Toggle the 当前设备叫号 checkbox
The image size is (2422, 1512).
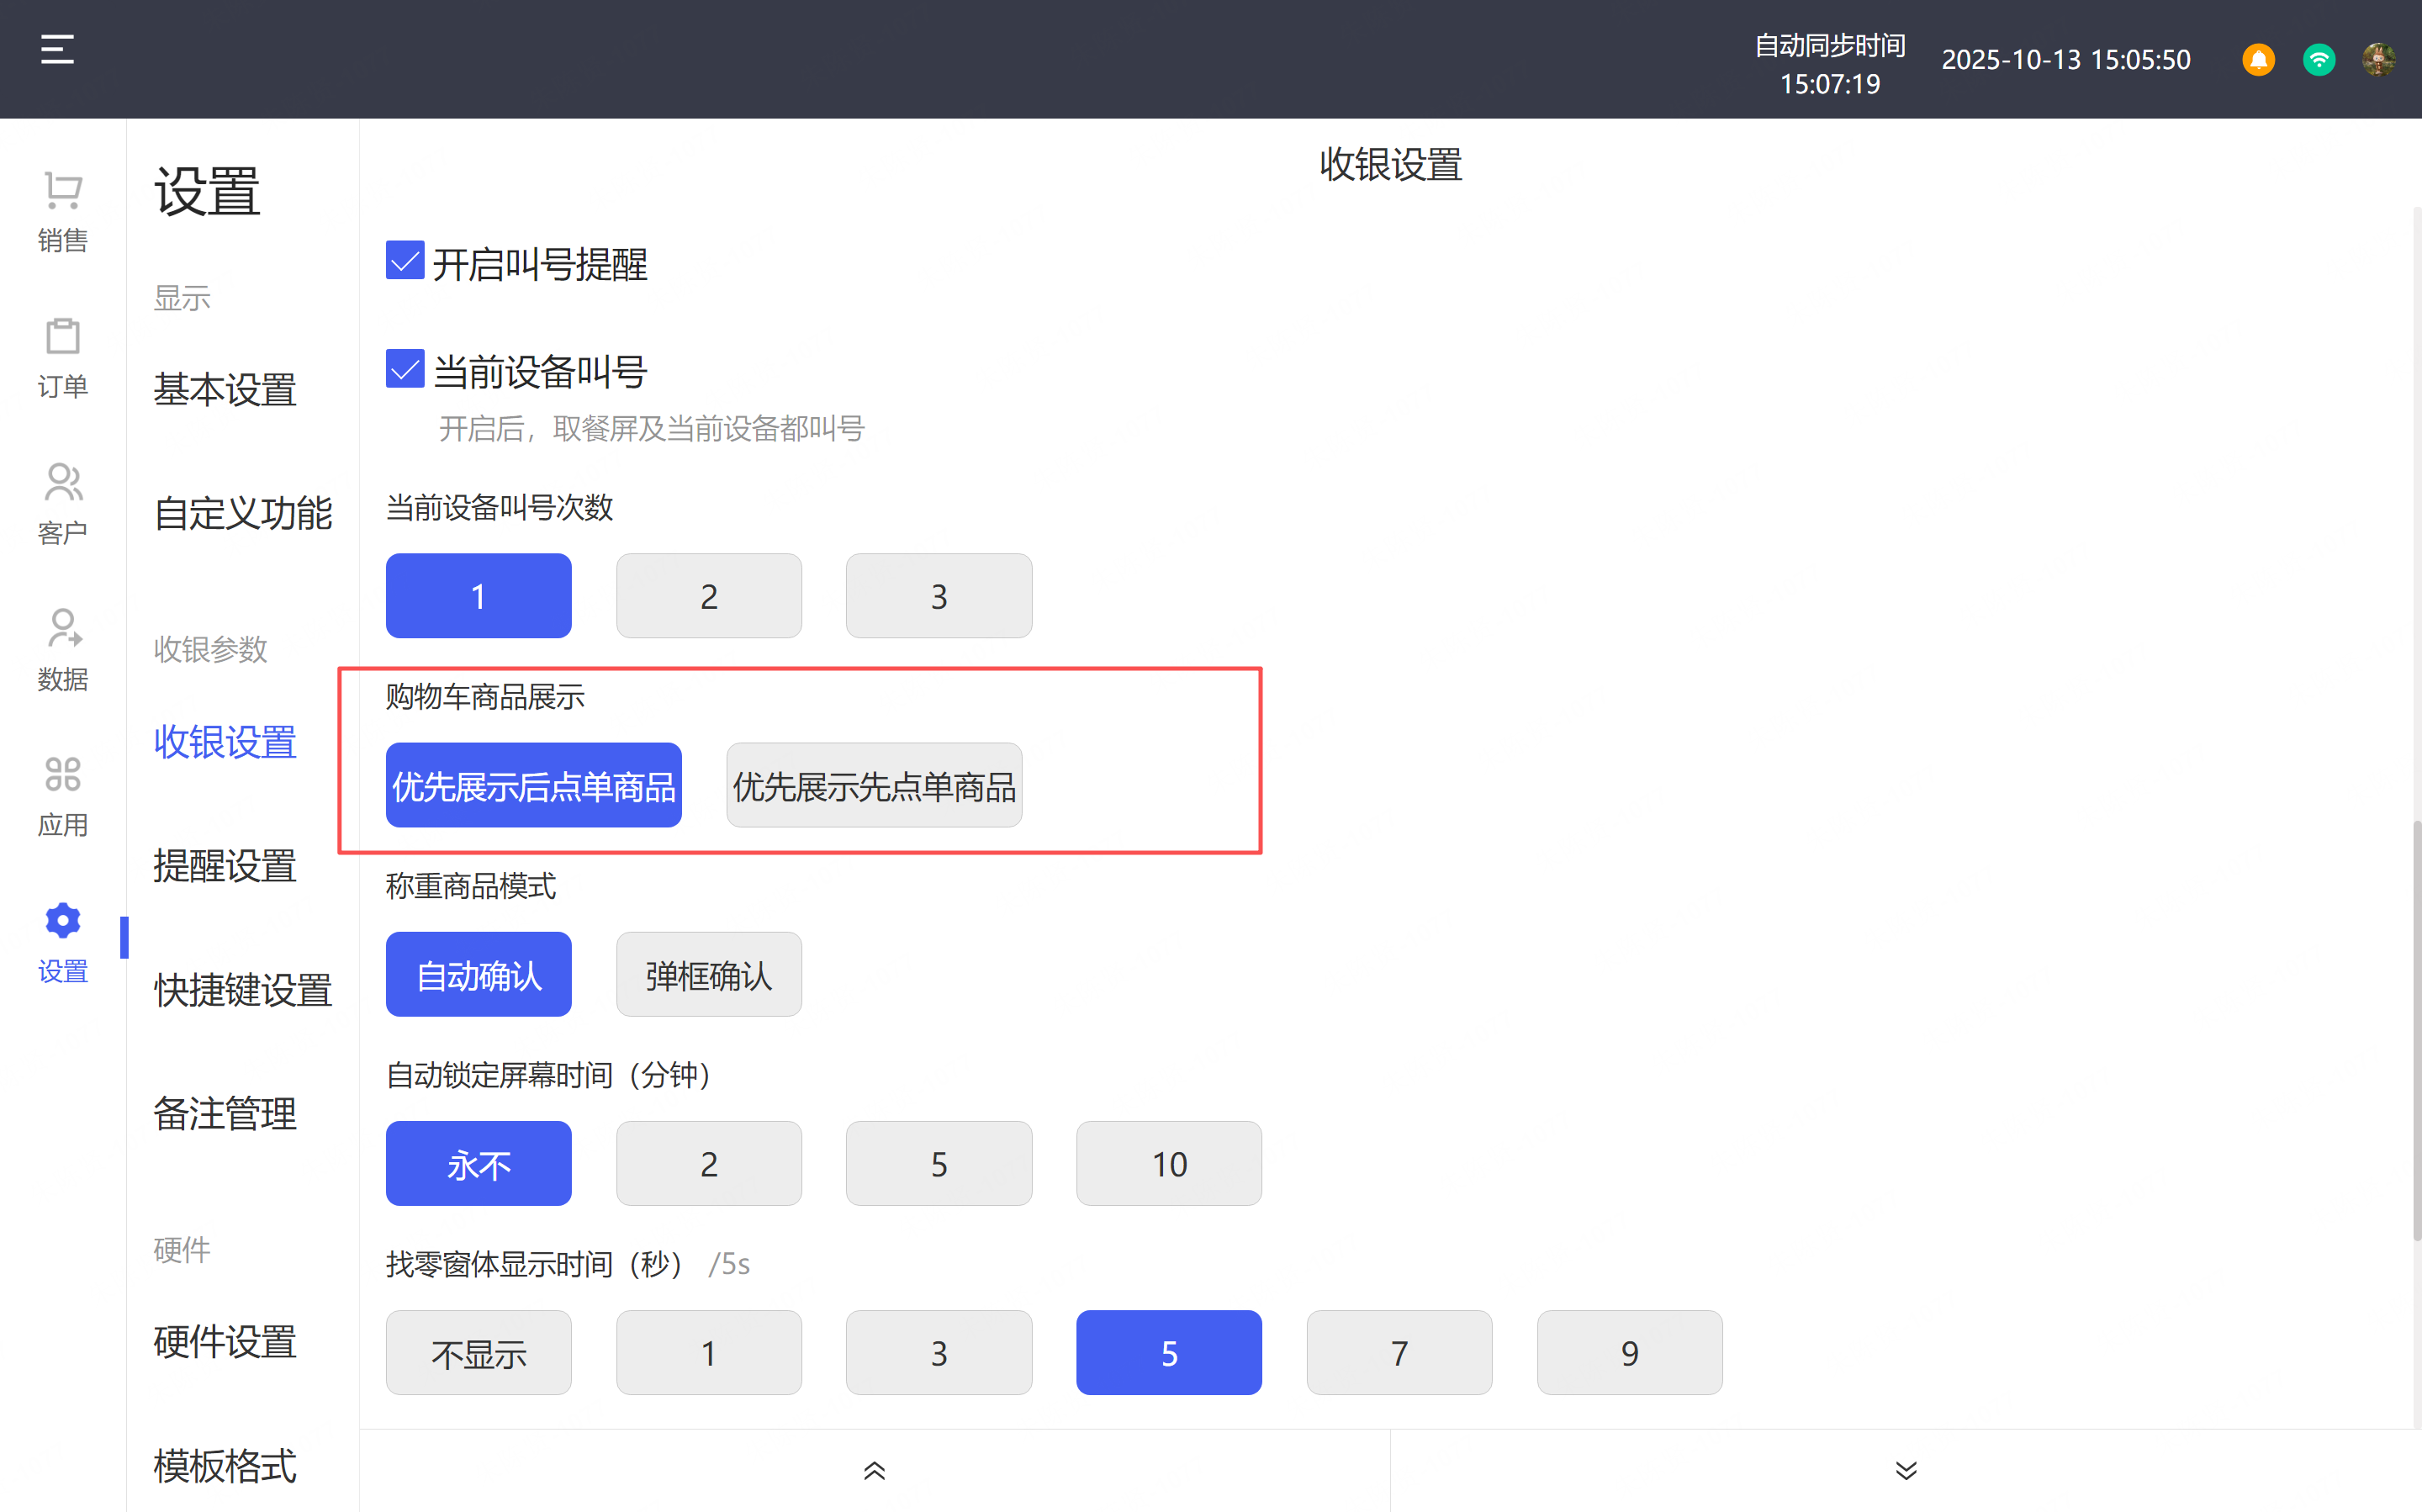(405, 369)
